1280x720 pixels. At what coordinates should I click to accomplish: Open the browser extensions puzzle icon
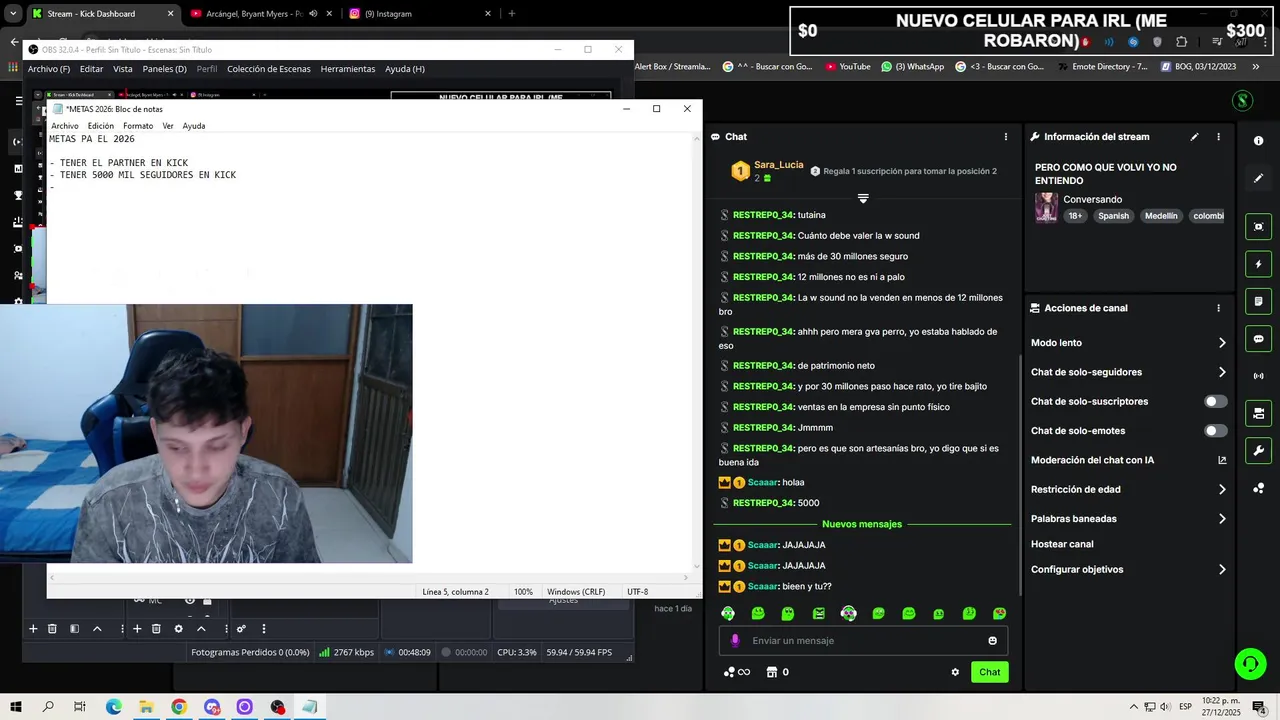point(1181,42)
